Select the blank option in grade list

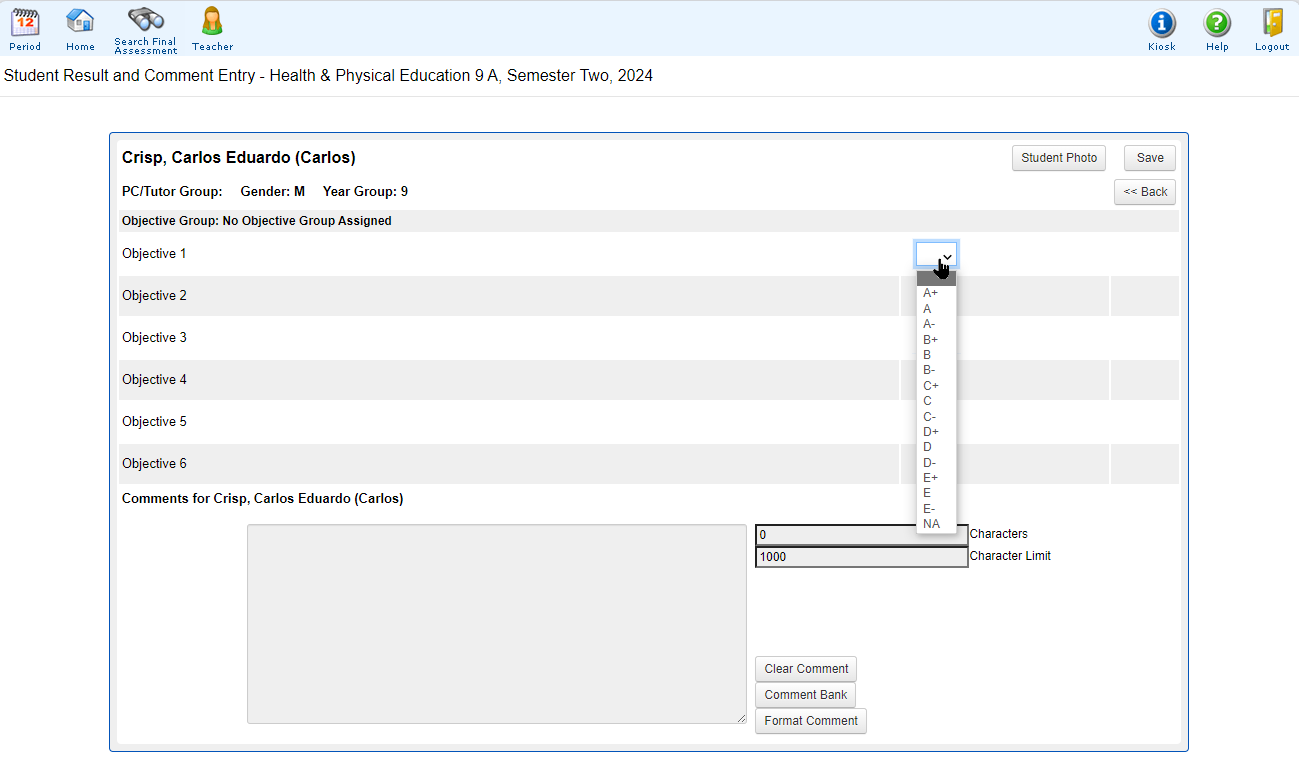[x=936, y=278]
